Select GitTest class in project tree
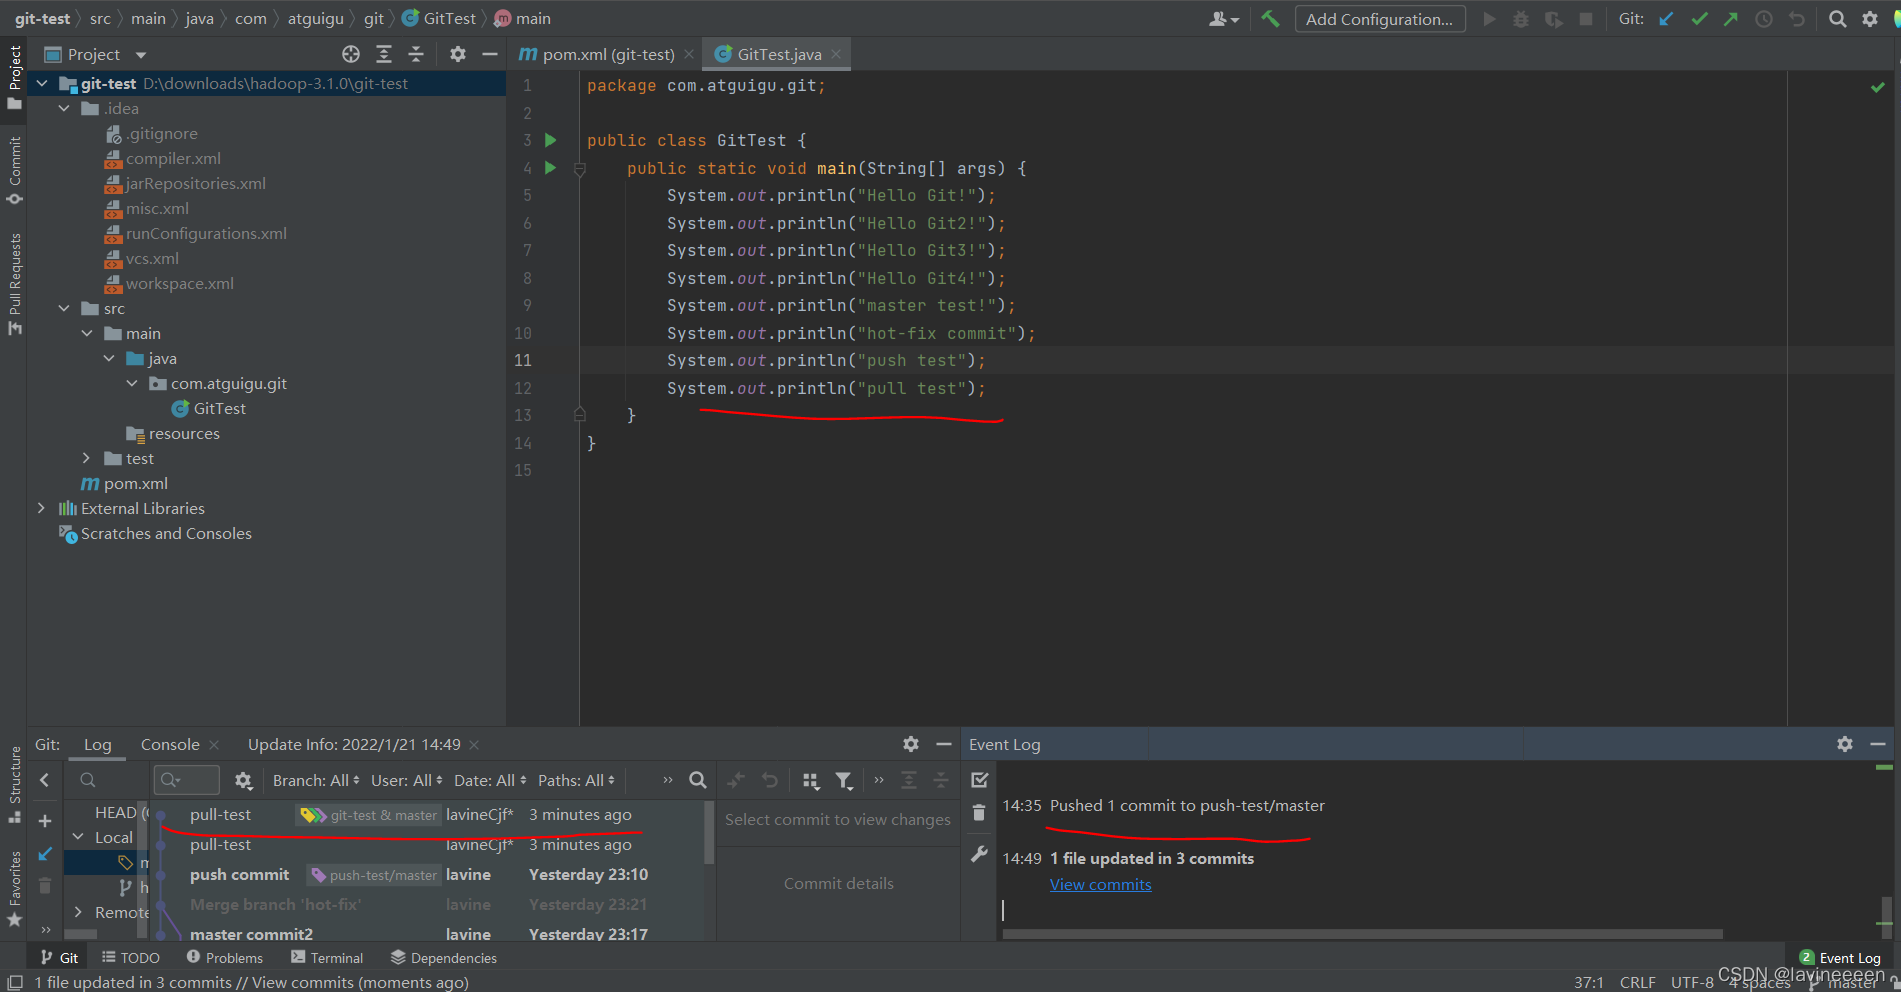Image resolution: width=1901 pixels, height=992 pixels. (208, 409)
